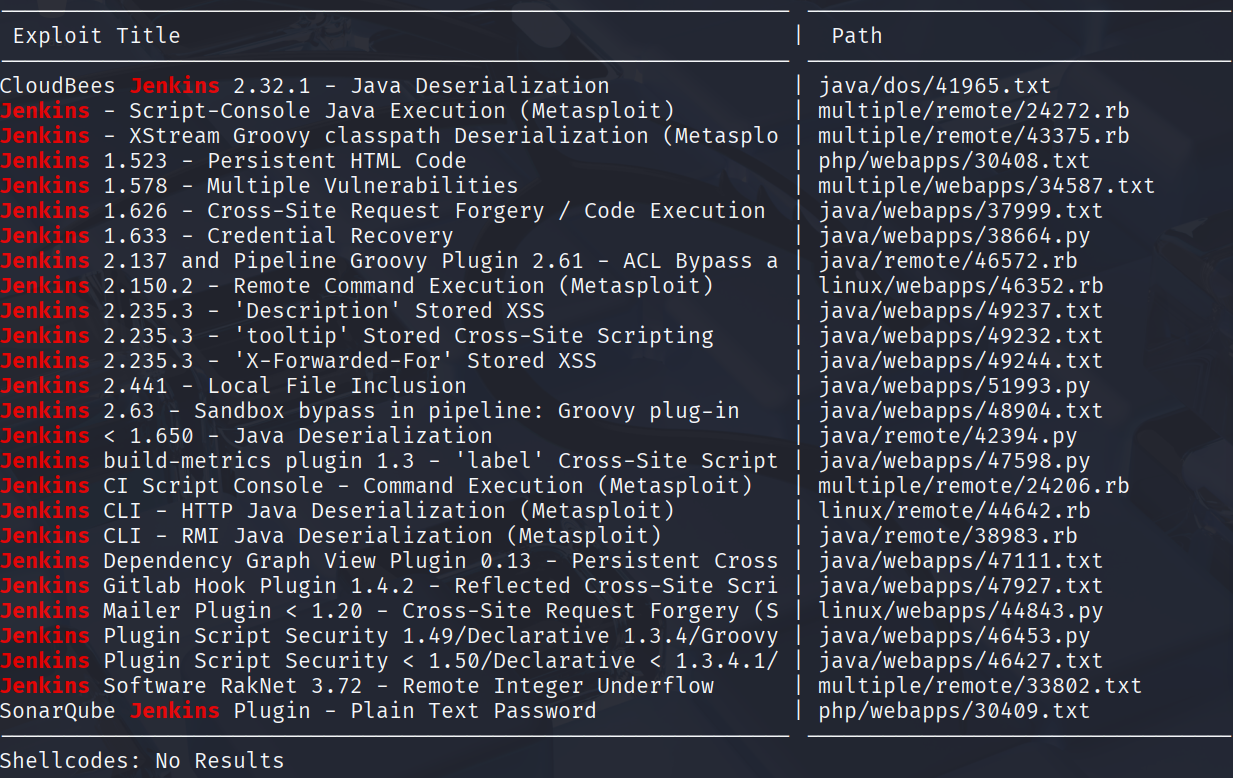The height and width of the screenshot is (778, 1233).
Task: Select path java/webapps/51993.py
Action: [x=954, y=386]
